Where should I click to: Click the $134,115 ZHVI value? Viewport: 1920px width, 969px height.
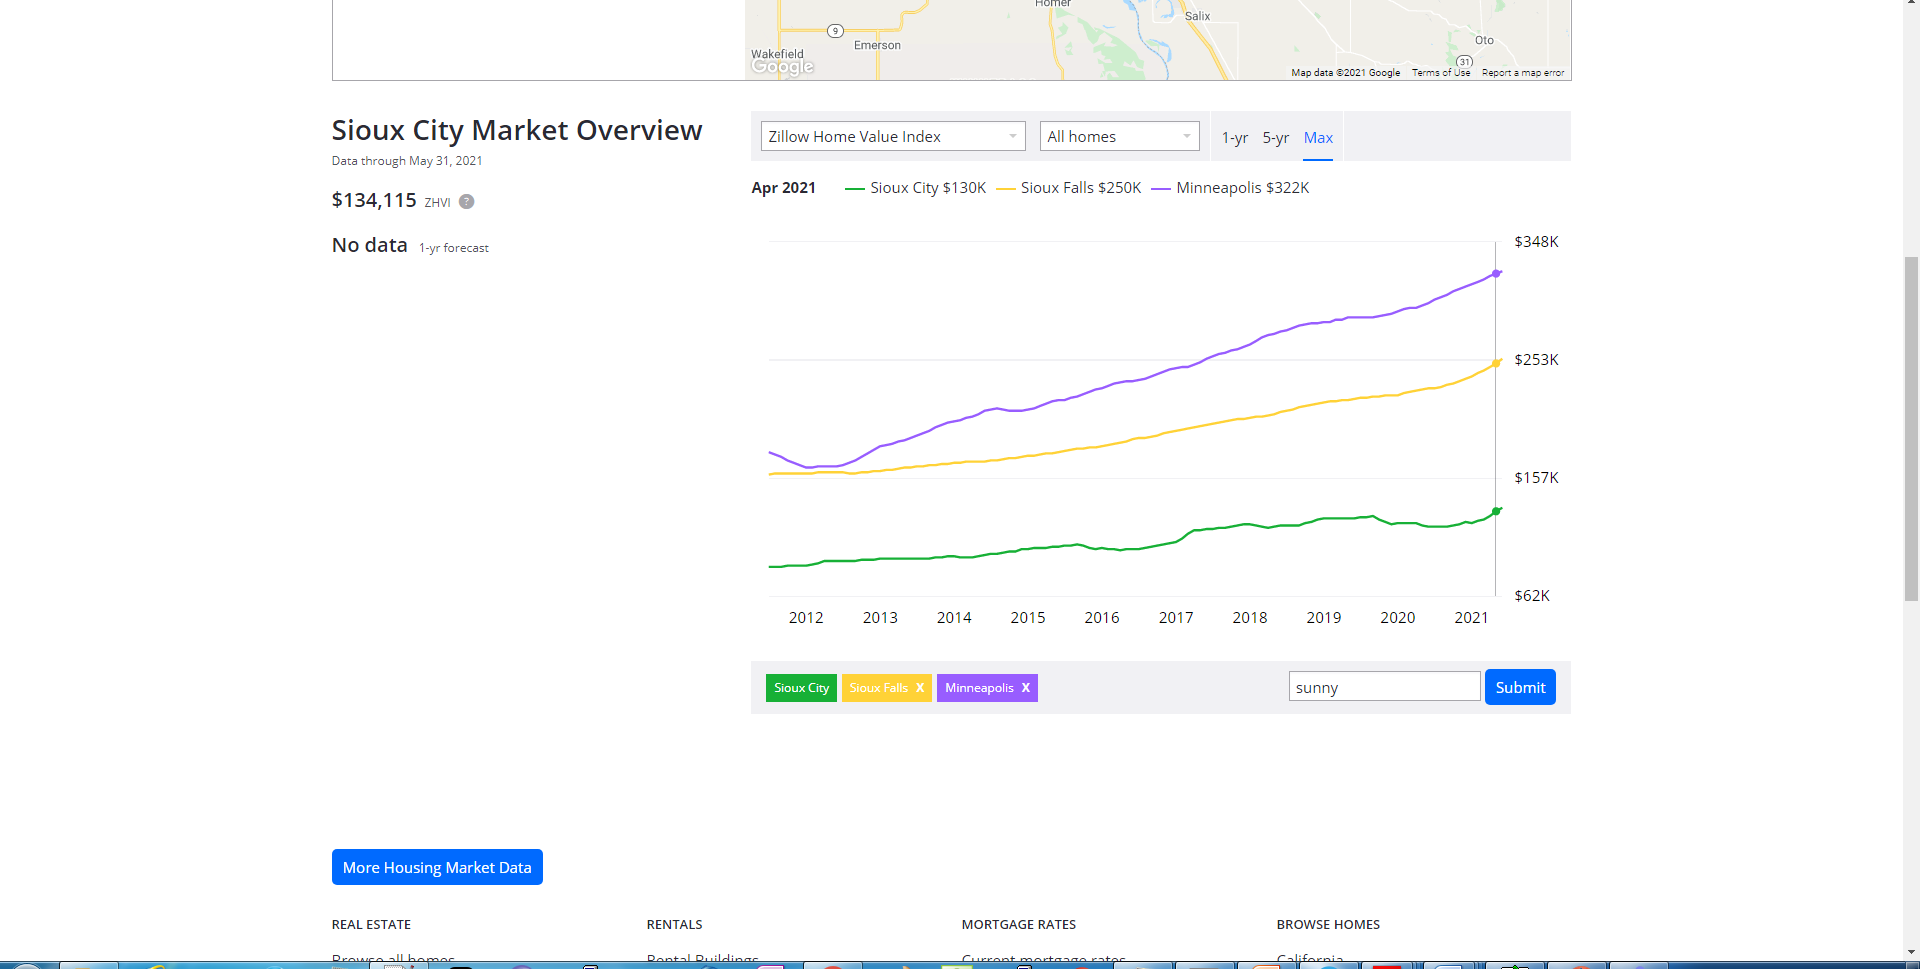(374, 200)
